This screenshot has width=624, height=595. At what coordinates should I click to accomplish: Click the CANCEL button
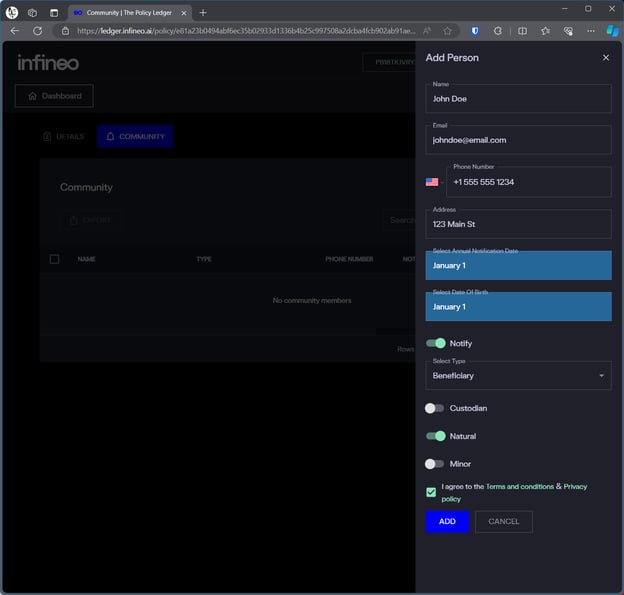click(503, 521)
